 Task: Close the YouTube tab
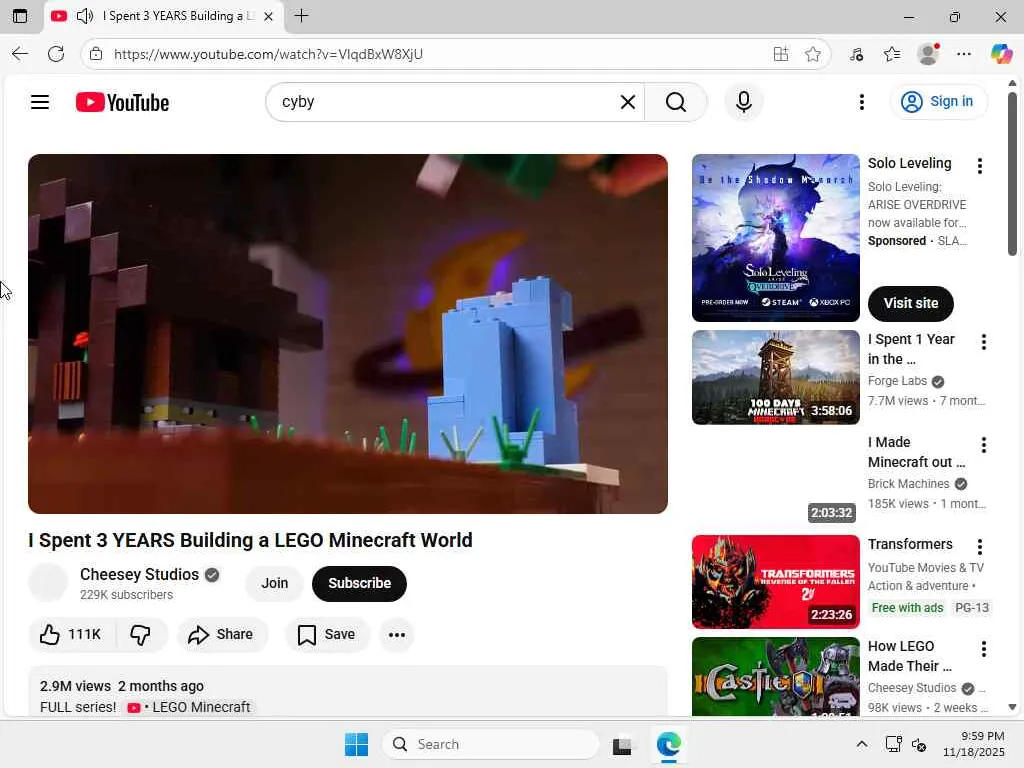click(x=268, y=16)
